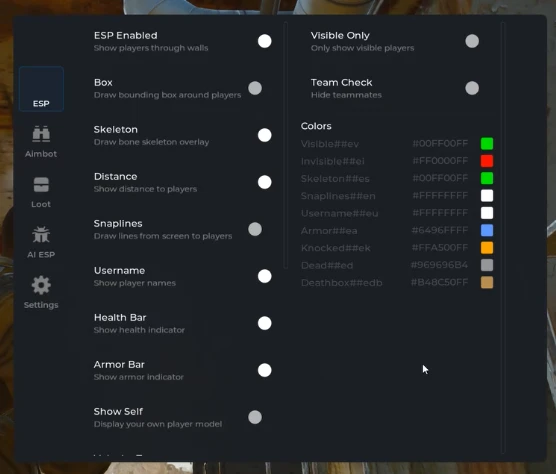556x474 pixels.
Task: Open the Dead##ed gray color swatch
Action: pyautogui.click(x=487, y=265)
